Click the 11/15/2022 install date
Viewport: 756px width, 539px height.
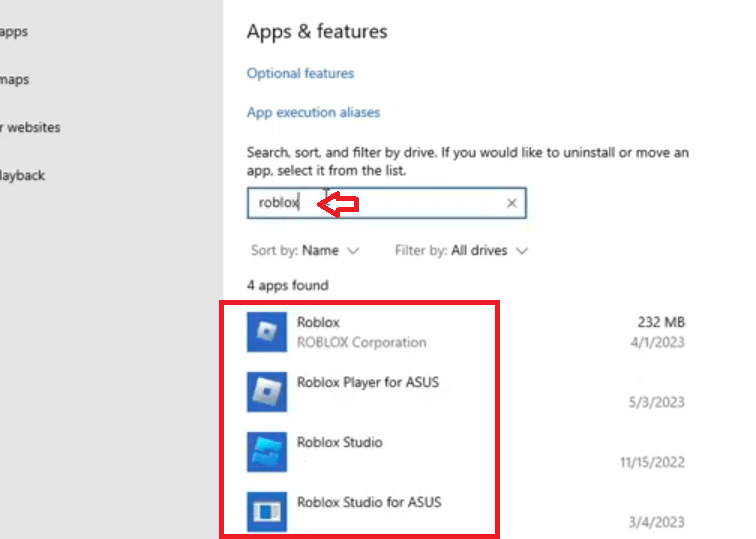(x=652, y=462)
